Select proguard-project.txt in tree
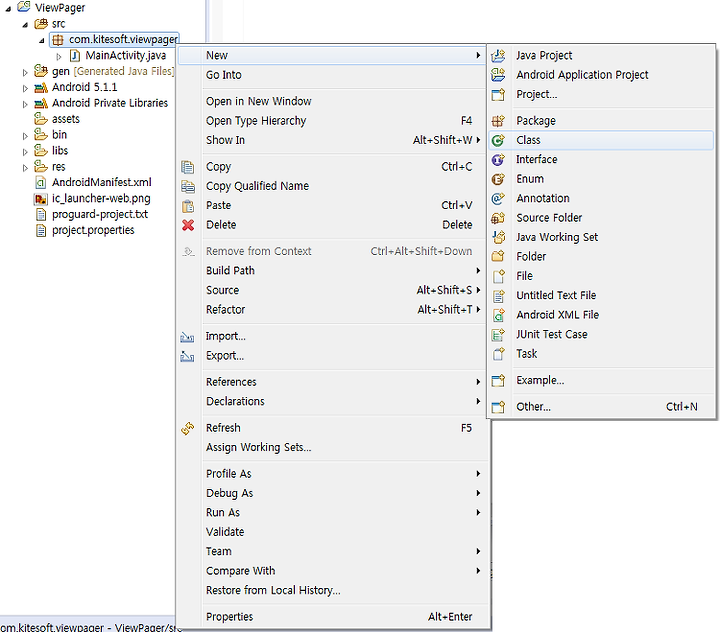The height and width of the screenshot is (632, 720). (100, 214)
